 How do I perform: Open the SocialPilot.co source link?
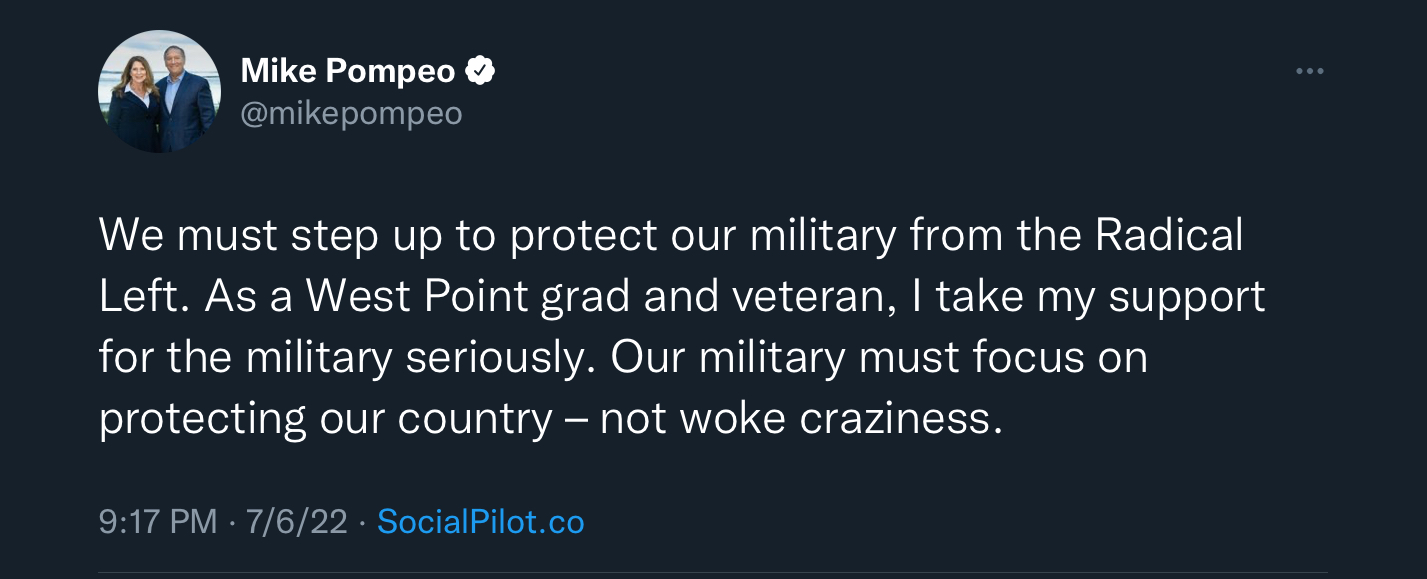point(481,522)
